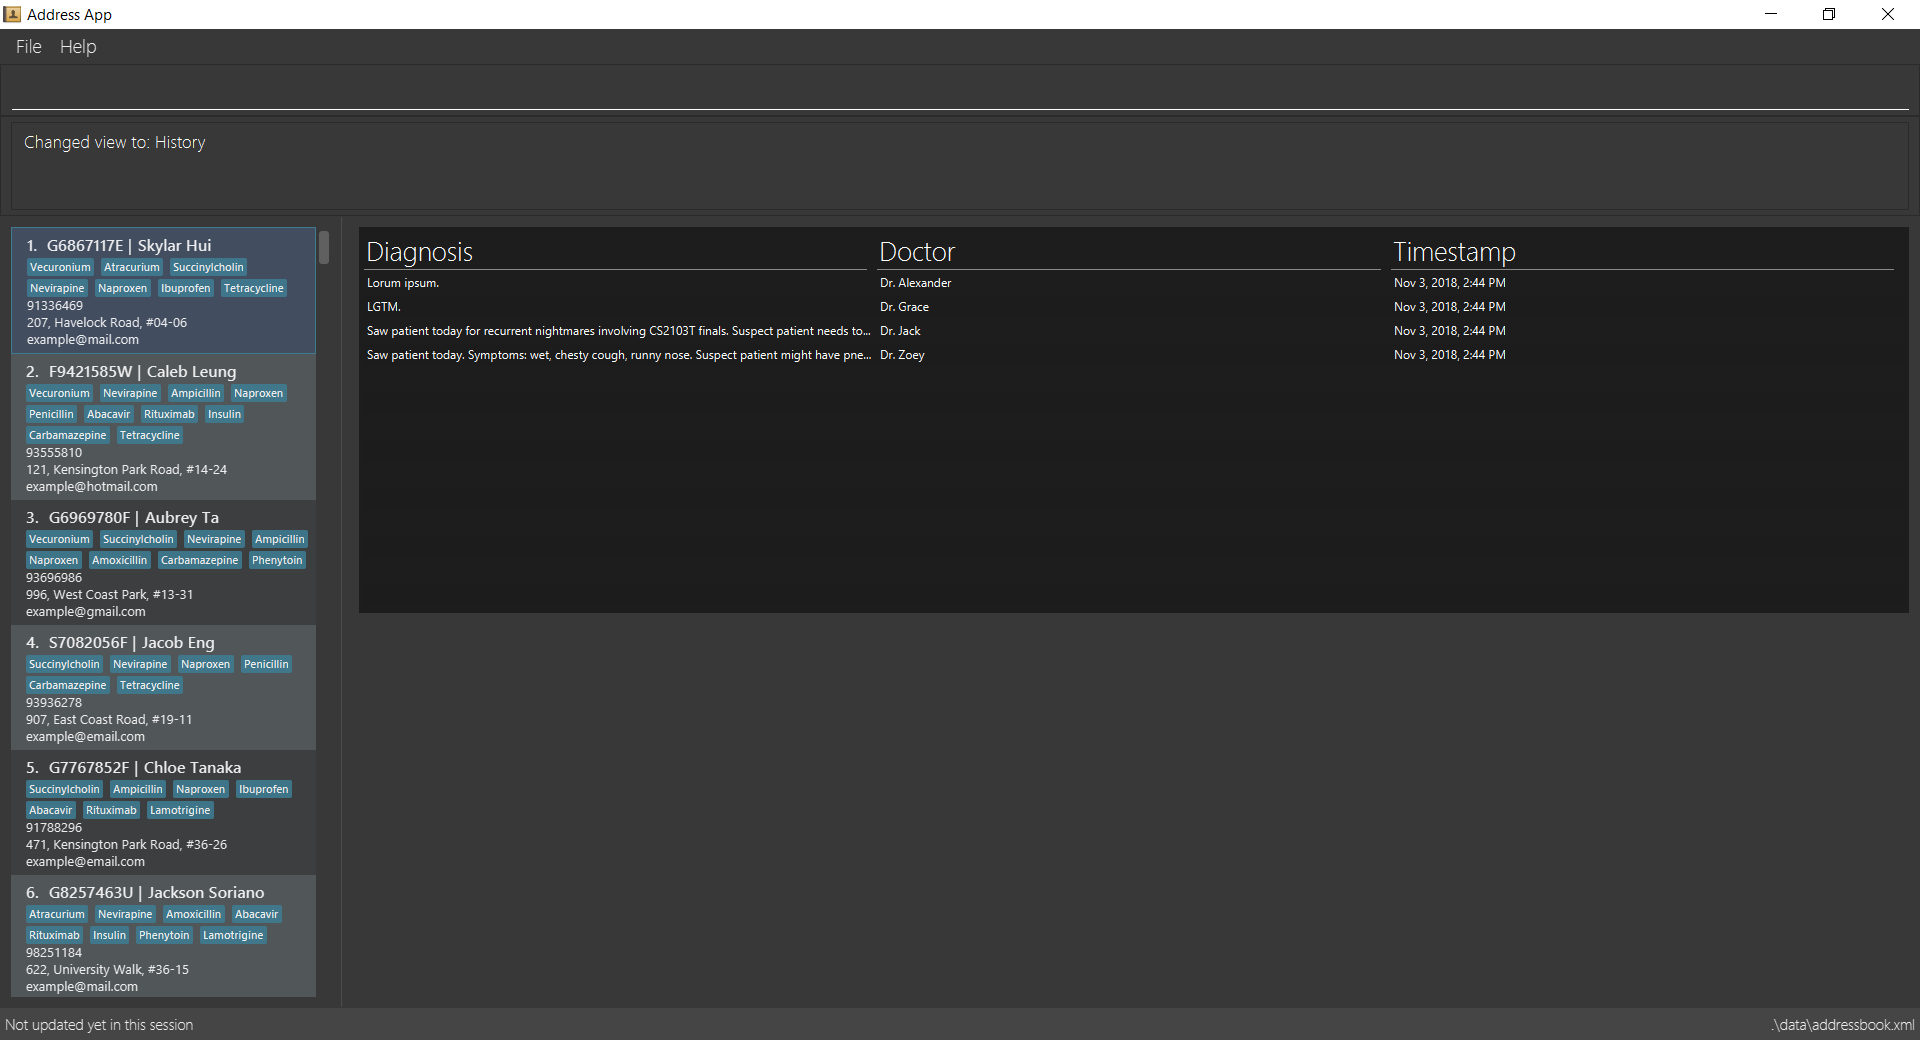Click the data\addressbook.xml status path
Viewport: 1920px width, 1040px height.
[1843, 1025]
